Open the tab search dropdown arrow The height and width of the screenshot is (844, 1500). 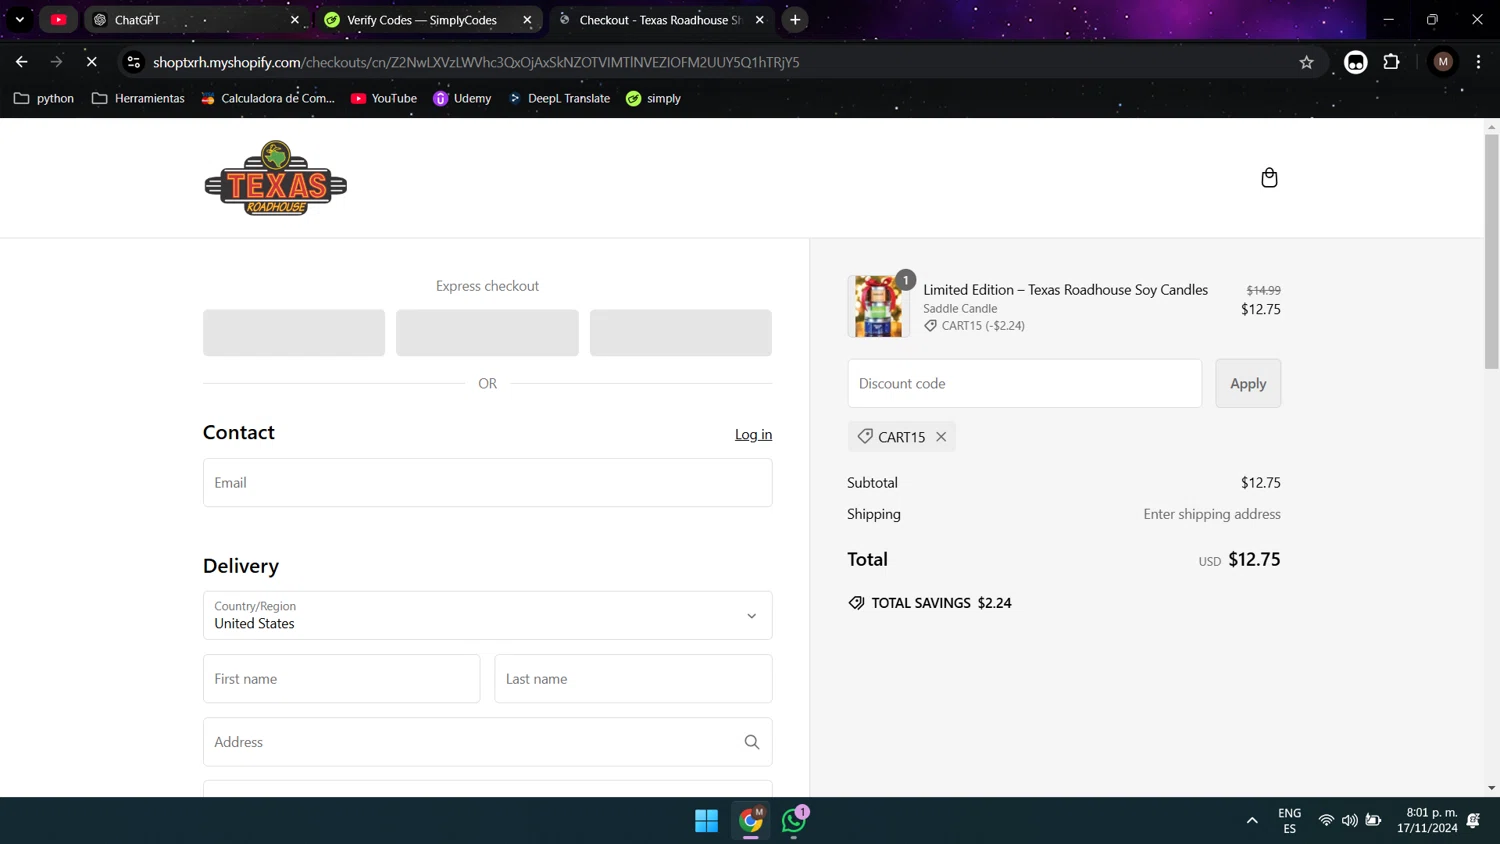tap(20, 20)
